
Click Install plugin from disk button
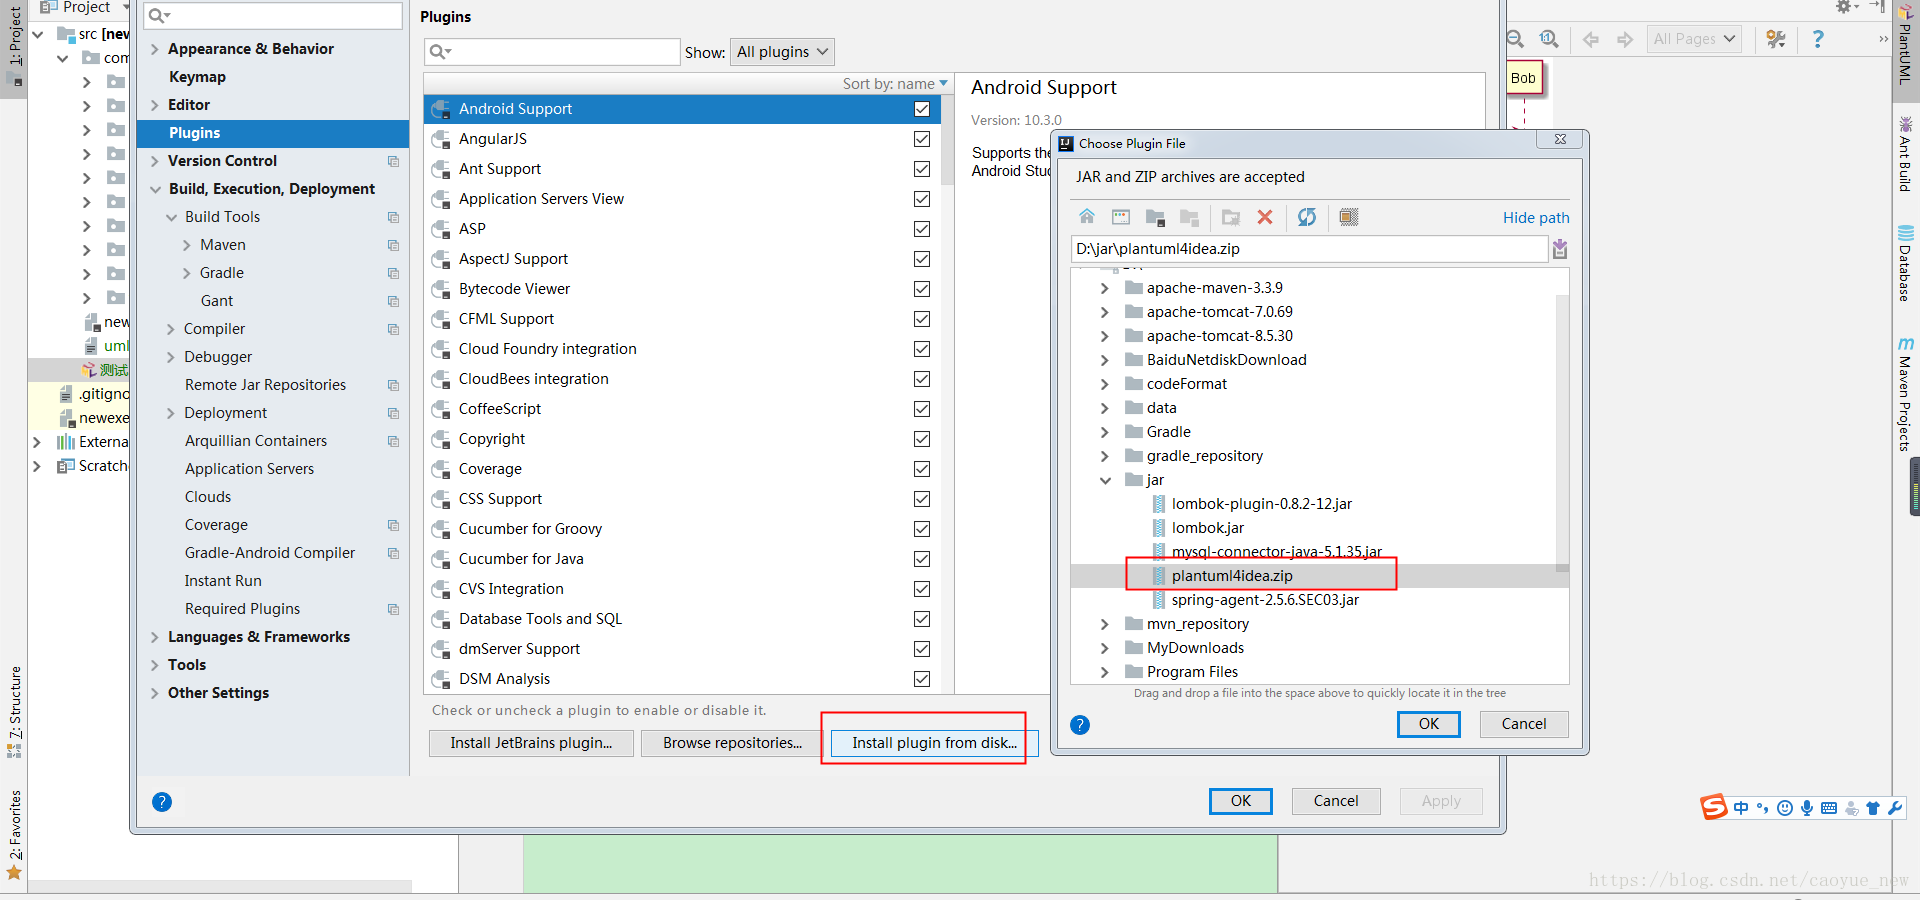coord(934,743)
